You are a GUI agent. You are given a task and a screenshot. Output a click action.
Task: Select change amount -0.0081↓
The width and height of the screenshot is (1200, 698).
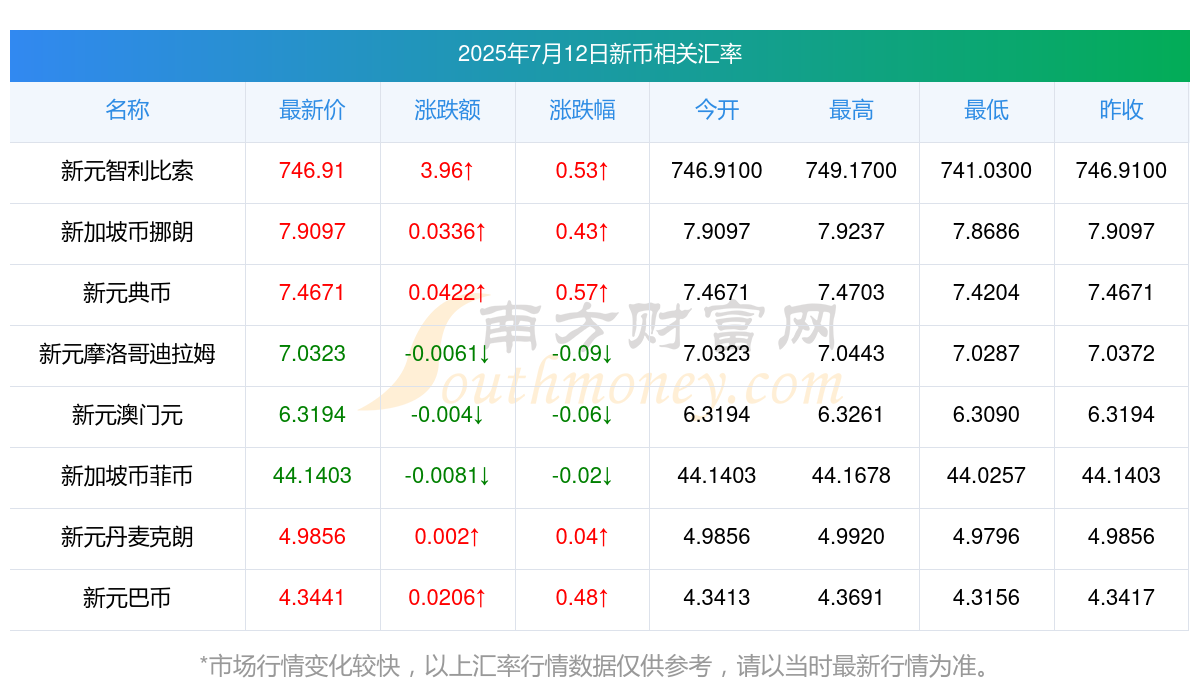point(447,476)
